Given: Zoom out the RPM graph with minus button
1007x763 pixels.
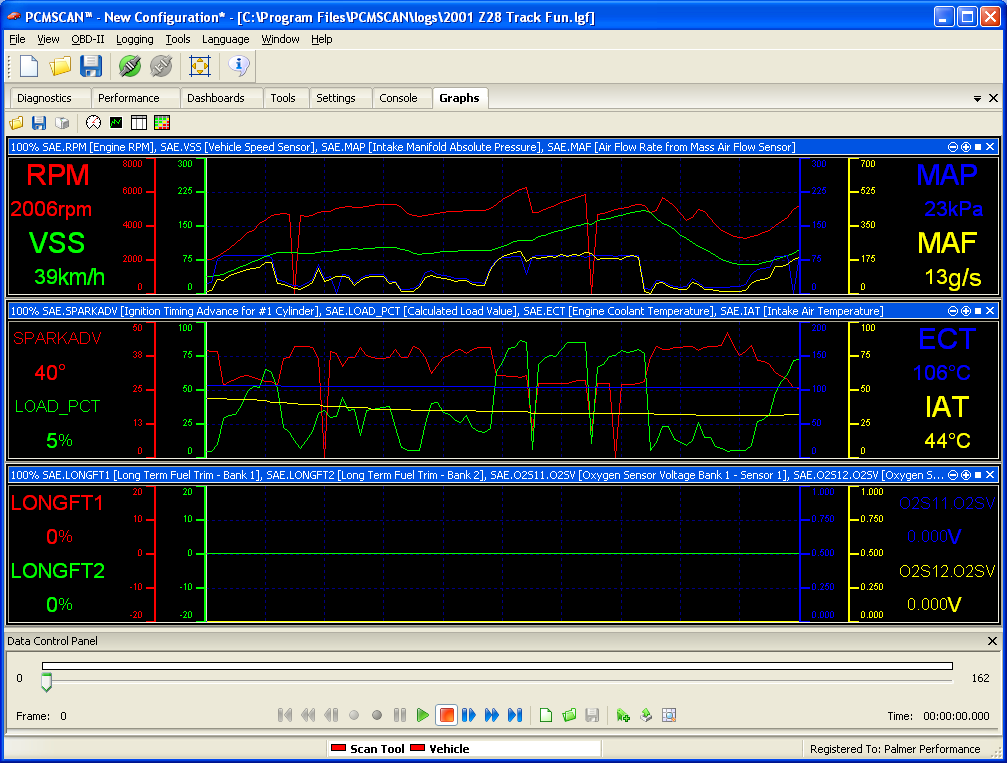Looking at the screenshot, I should click(x=953, y=147).
